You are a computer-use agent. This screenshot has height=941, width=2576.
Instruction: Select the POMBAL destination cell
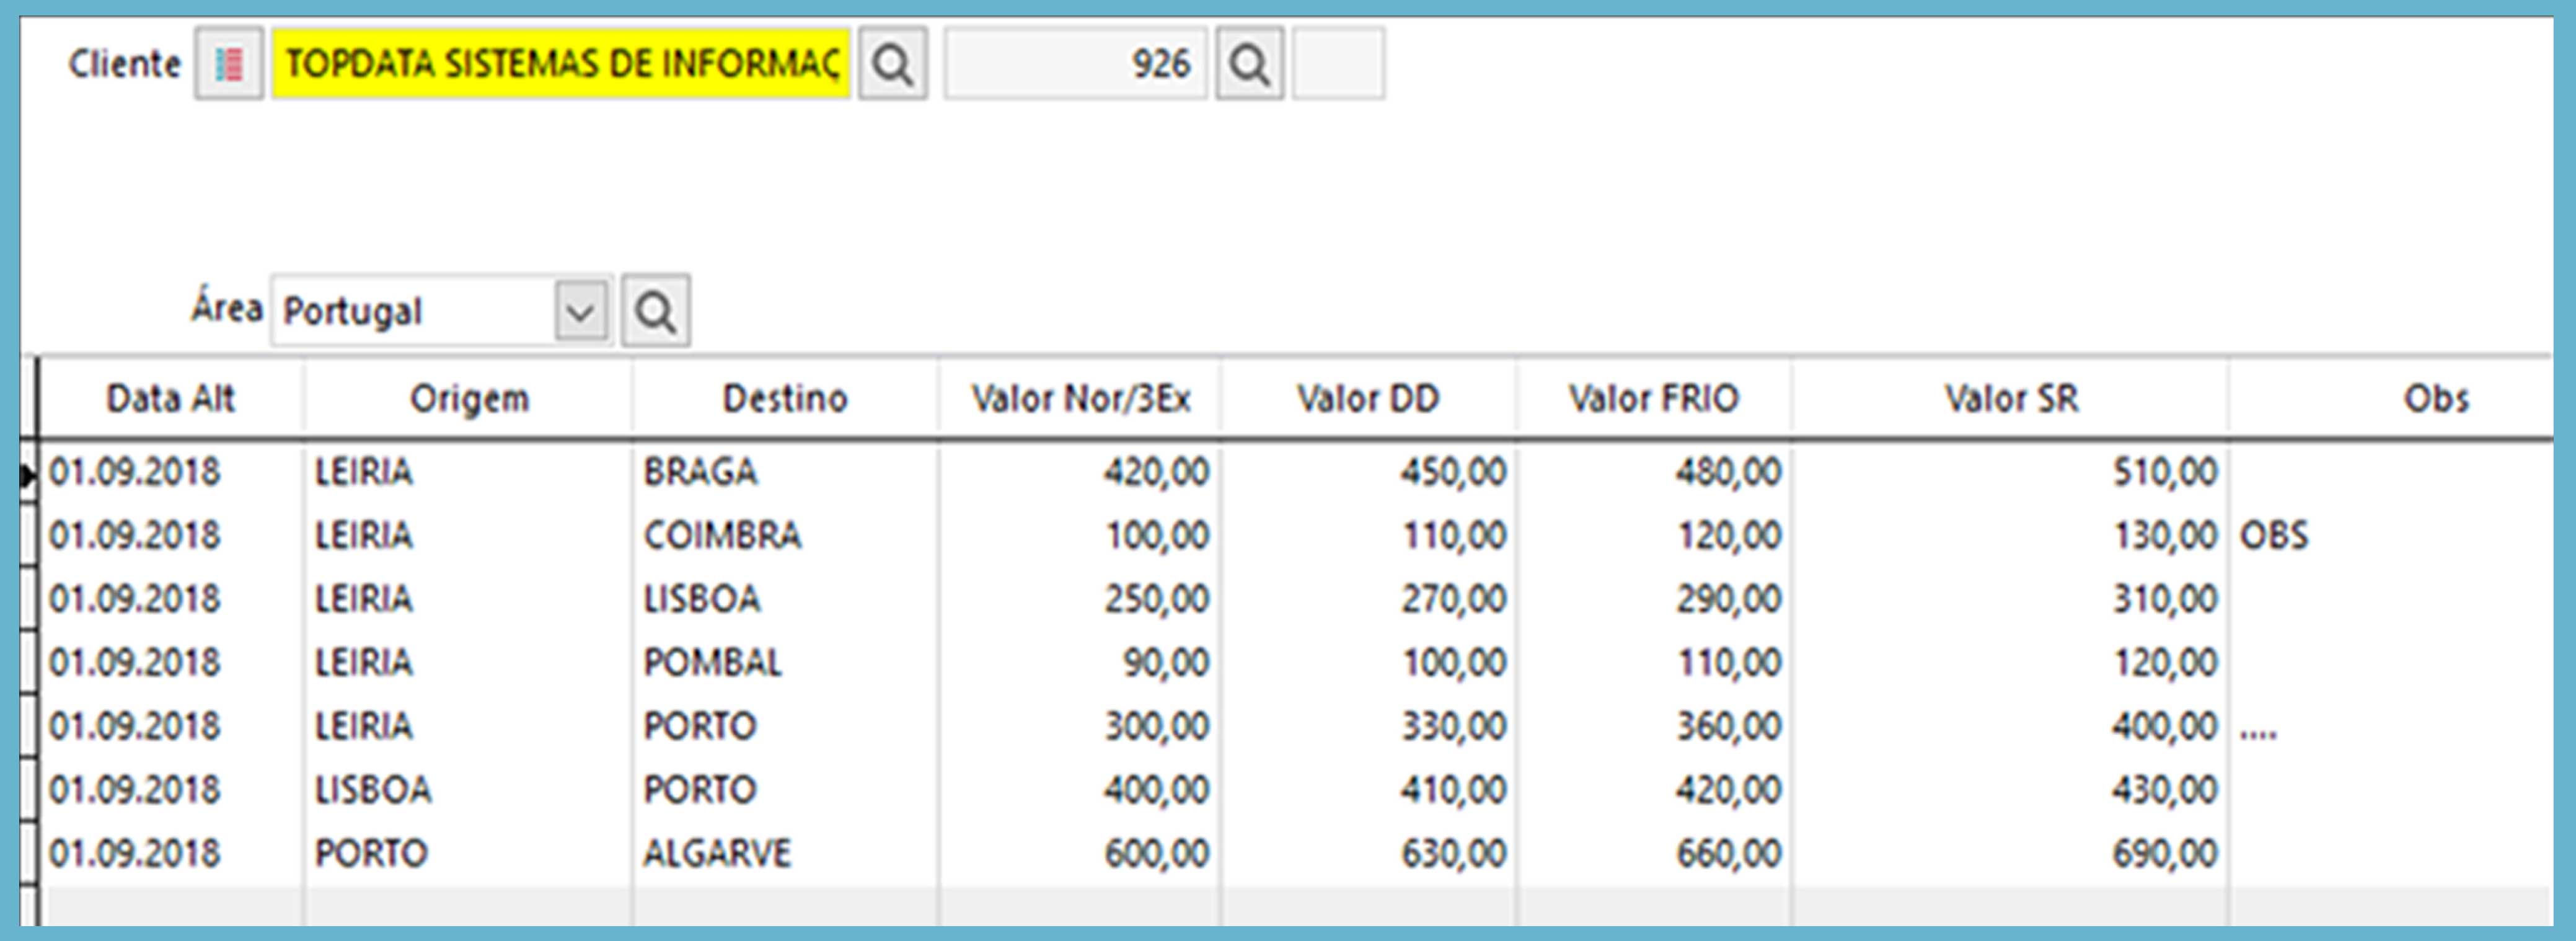[786, 662]
